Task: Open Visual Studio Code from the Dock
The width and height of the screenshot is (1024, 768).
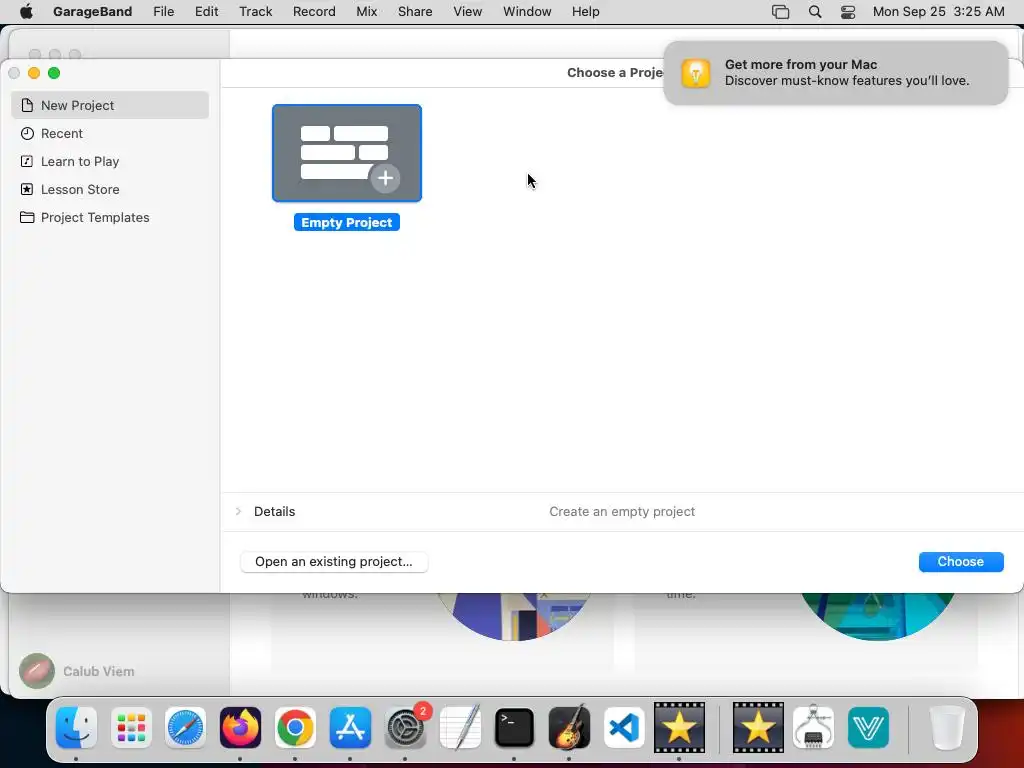Action: (624, 728)
